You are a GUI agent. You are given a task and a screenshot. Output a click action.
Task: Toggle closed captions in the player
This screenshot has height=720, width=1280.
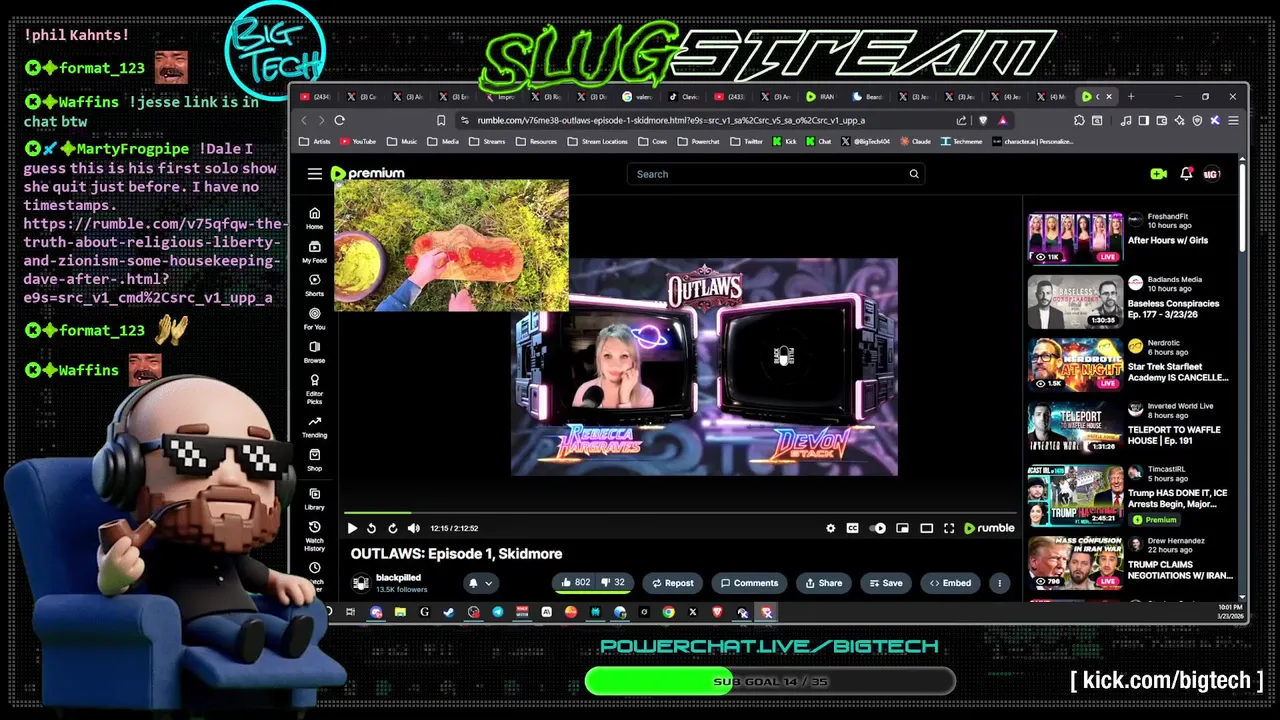point(852,528)
